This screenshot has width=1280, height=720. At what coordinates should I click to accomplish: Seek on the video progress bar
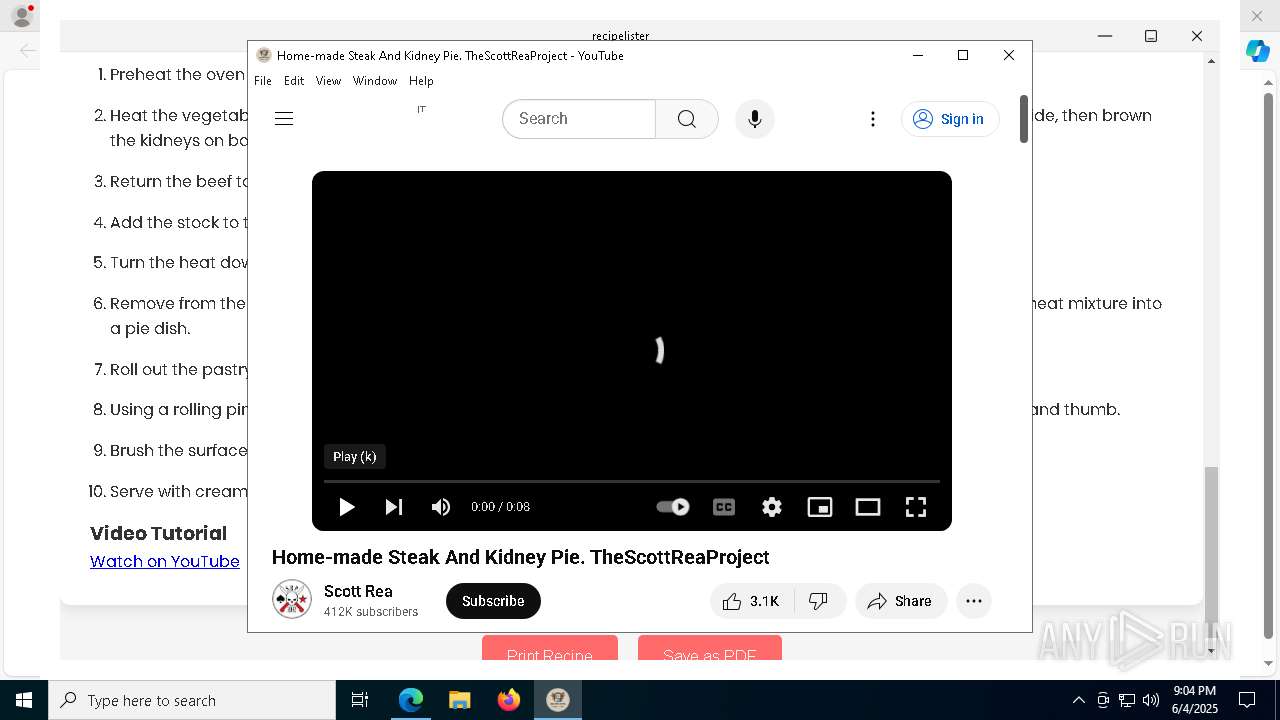(x=632, y=482)
